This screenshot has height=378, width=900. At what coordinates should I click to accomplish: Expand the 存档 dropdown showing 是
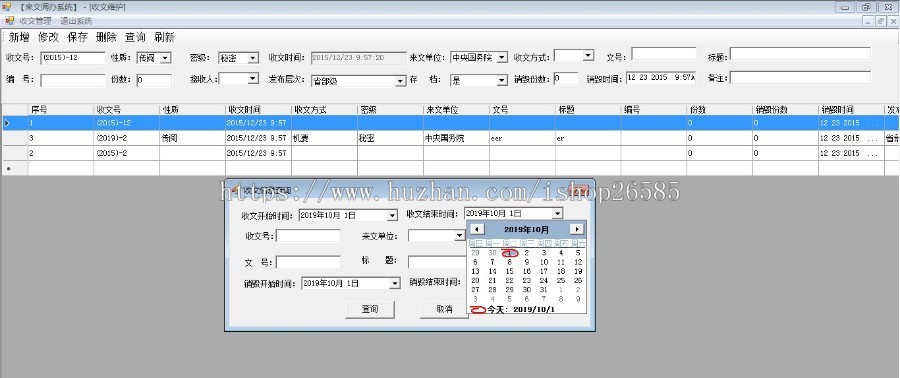tap(502, 80)
